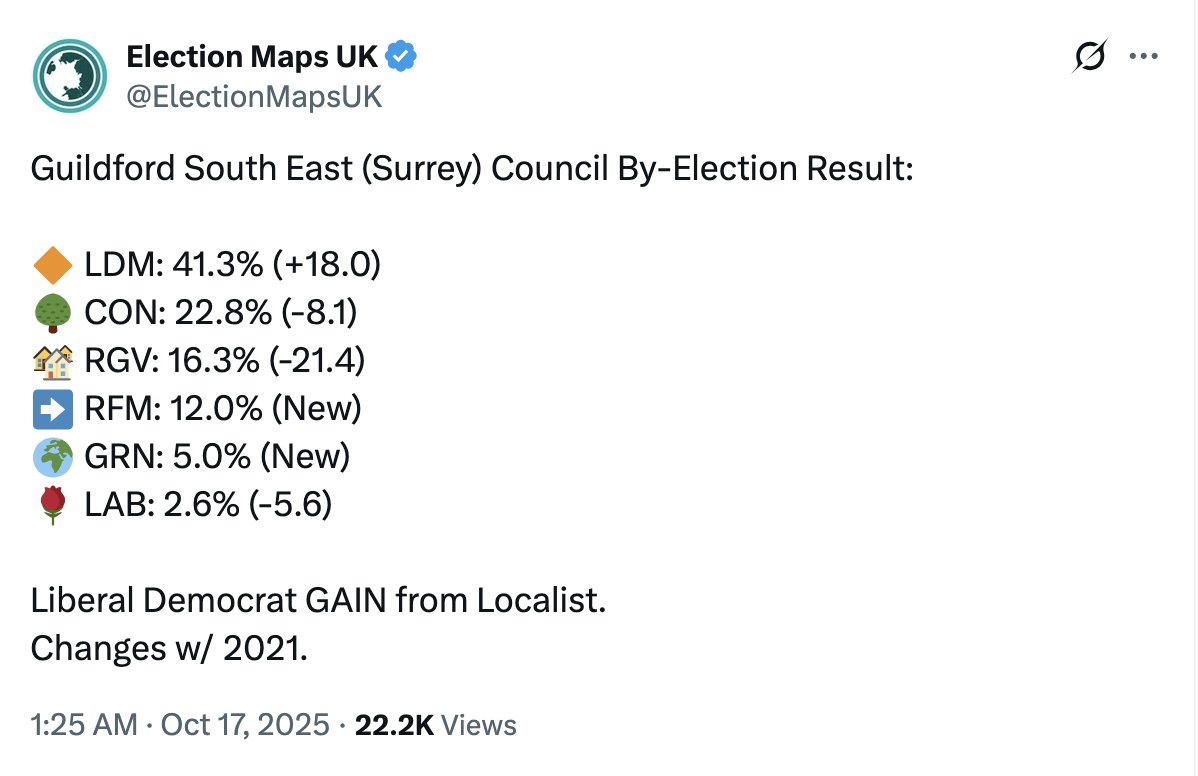Click the blue verified checkmark badge
The image size is (1198, 776).
point(401,57)
